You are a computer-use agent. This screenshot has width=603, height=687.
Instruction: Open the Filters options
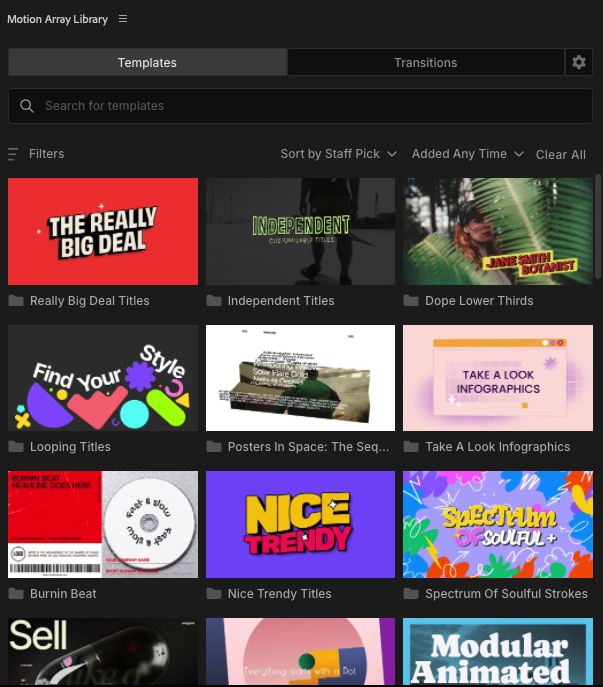coord(46,154)
